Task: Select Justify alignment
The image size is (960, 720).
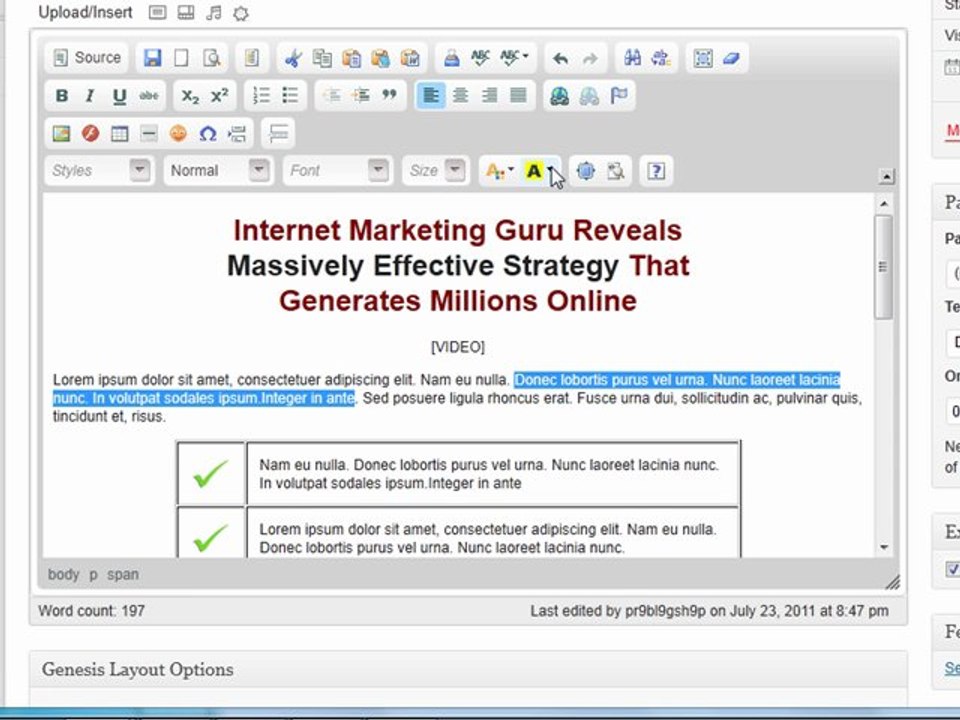Action: 519,96
